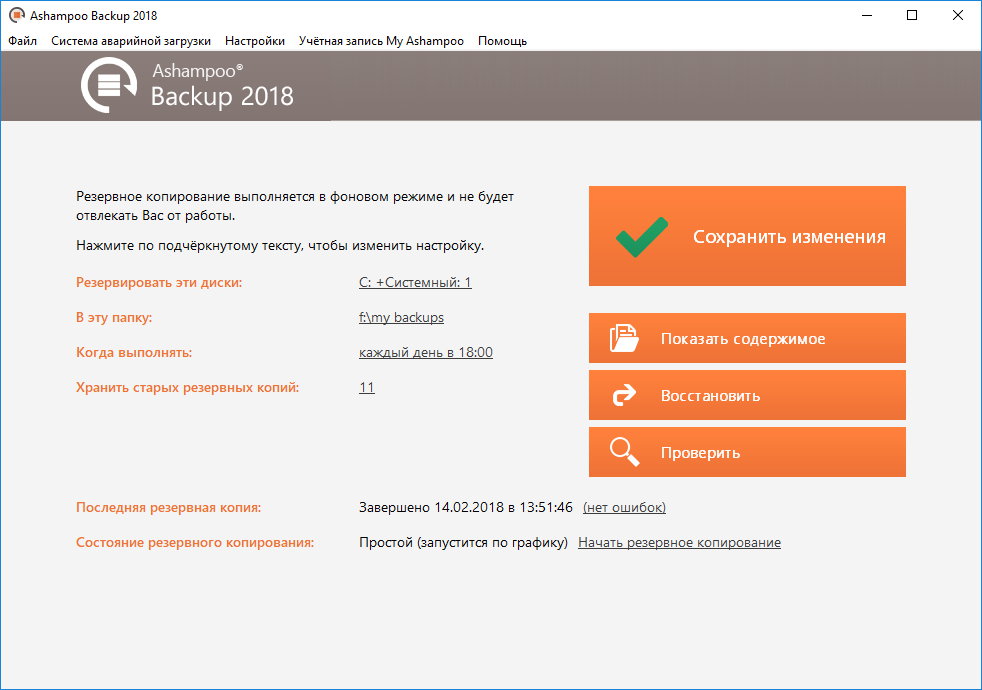Open the Настройки menu
This screenshot has height=690, width=982.
(255, 41)
